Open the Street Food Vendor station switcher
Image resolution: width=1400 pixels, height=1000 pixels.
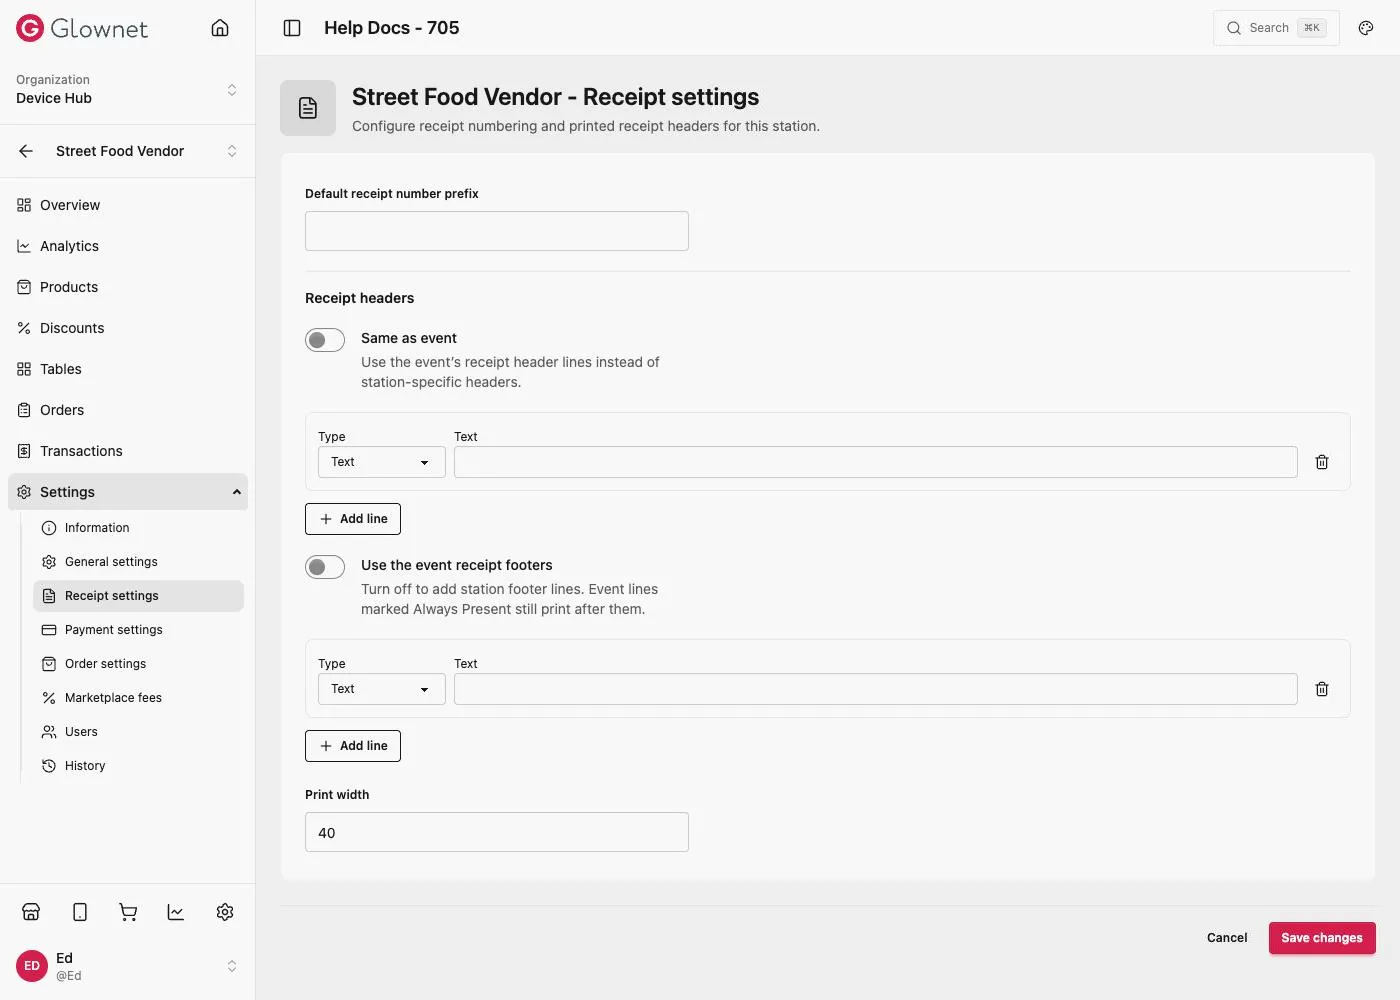tap(146, 151)
